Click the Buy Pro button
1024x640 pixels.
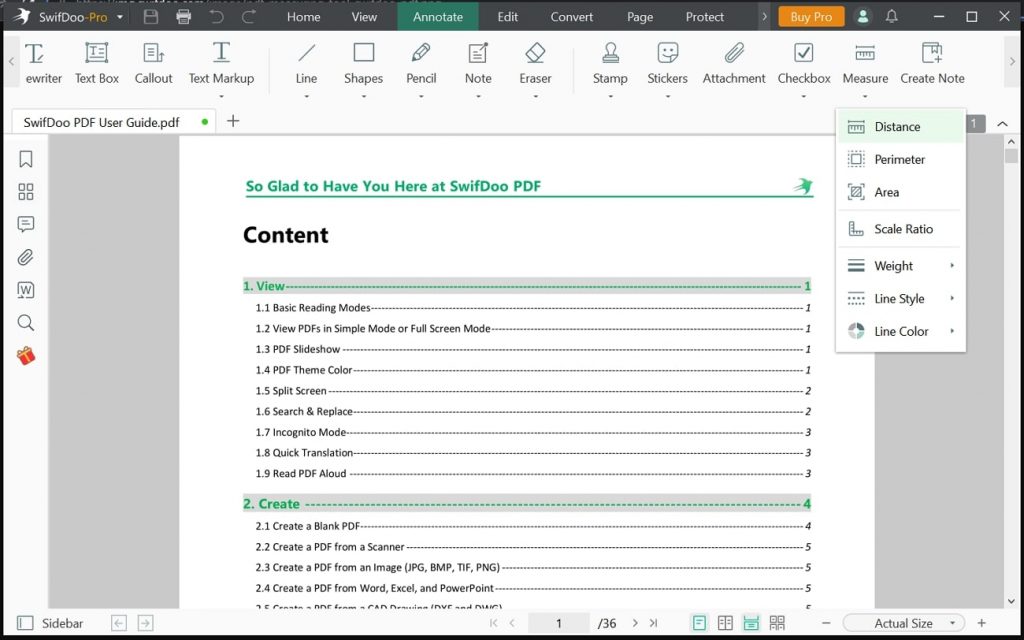pyautogui.click(x=810, y=16)
